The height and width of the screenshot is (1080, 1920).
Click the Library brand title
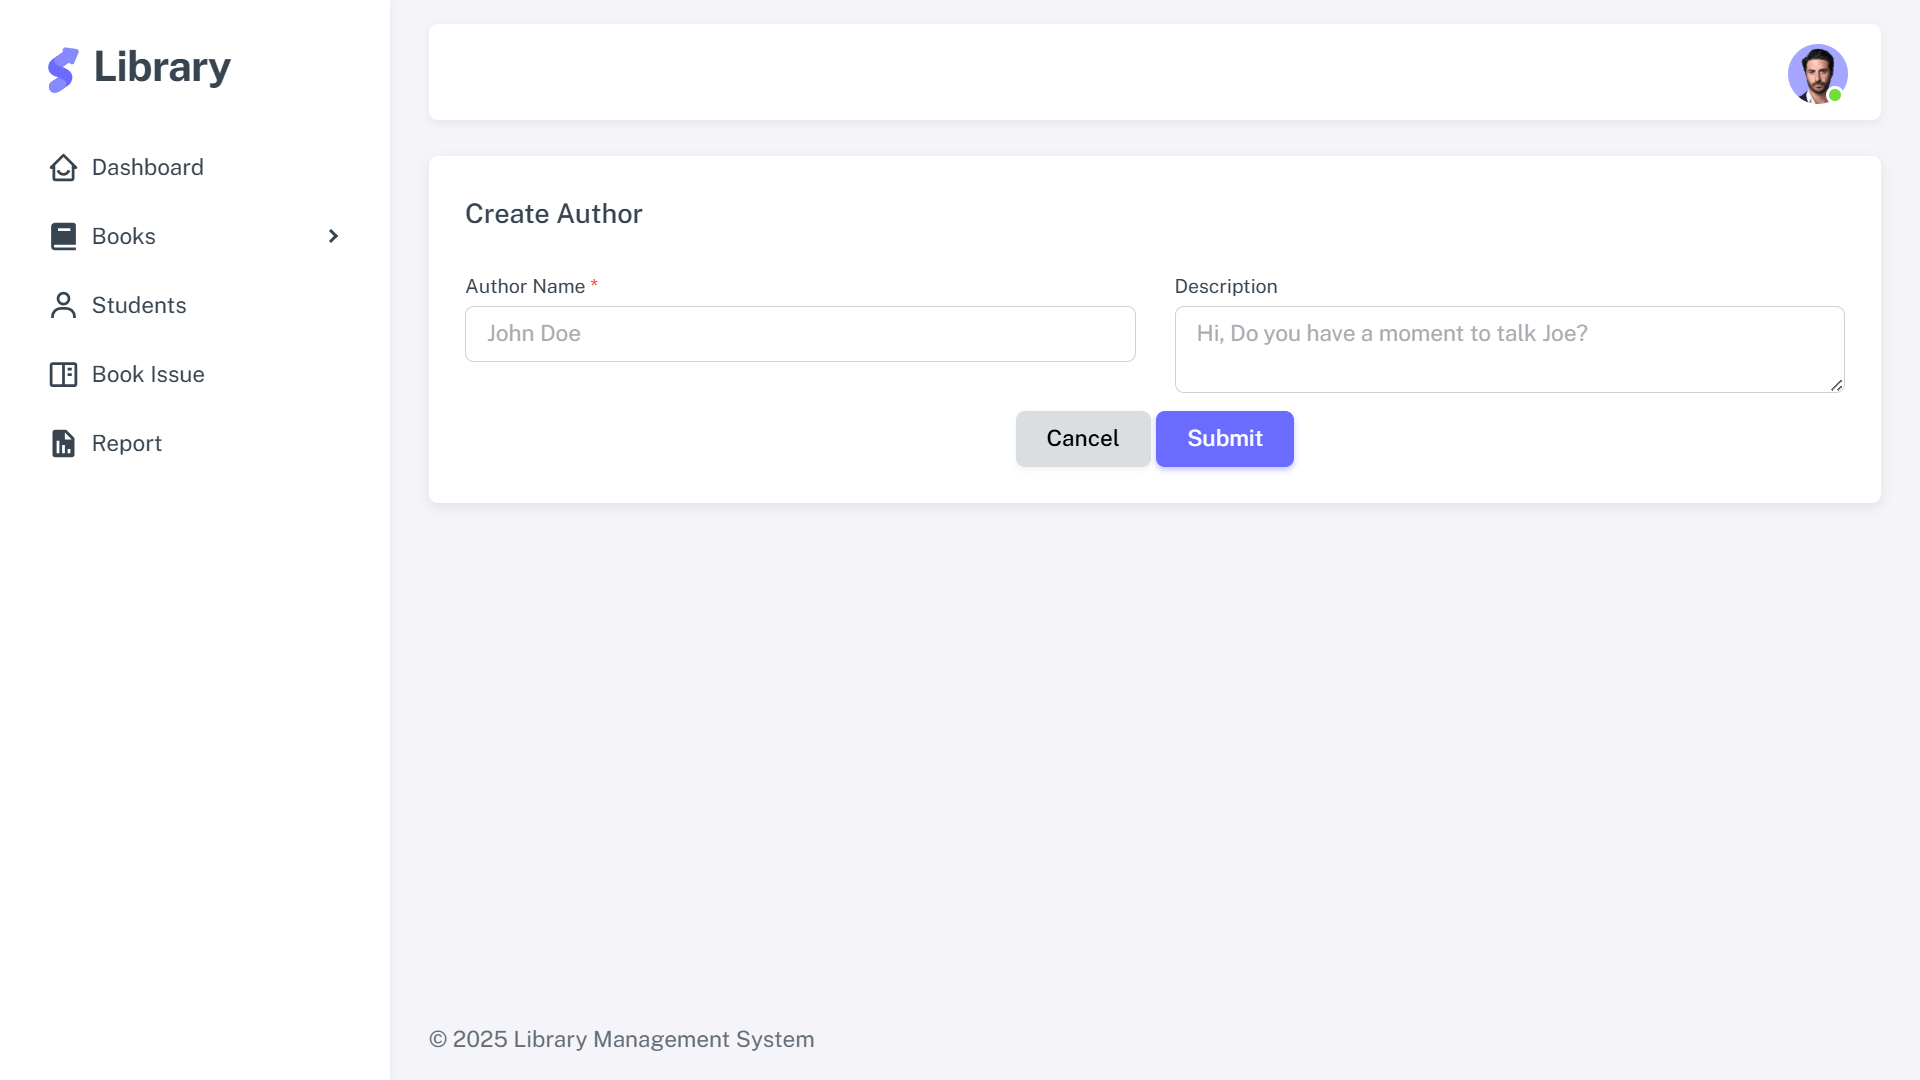pyautogui.click(x=162, y=67)
